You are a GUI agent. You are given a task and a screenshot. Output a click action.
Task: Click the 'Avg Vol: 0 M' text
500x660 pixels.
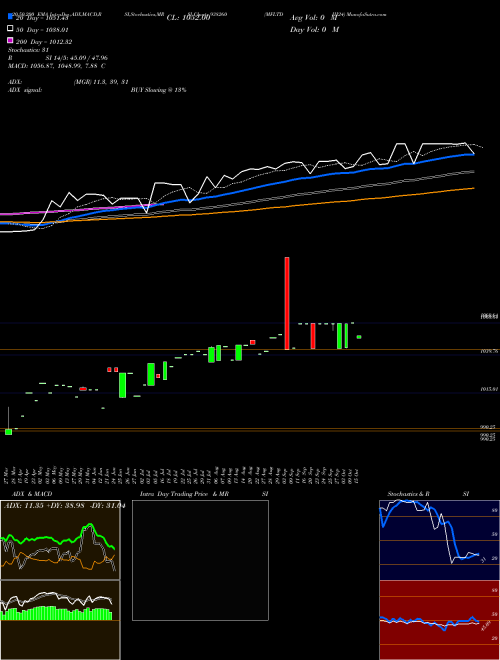coord(314,18)
